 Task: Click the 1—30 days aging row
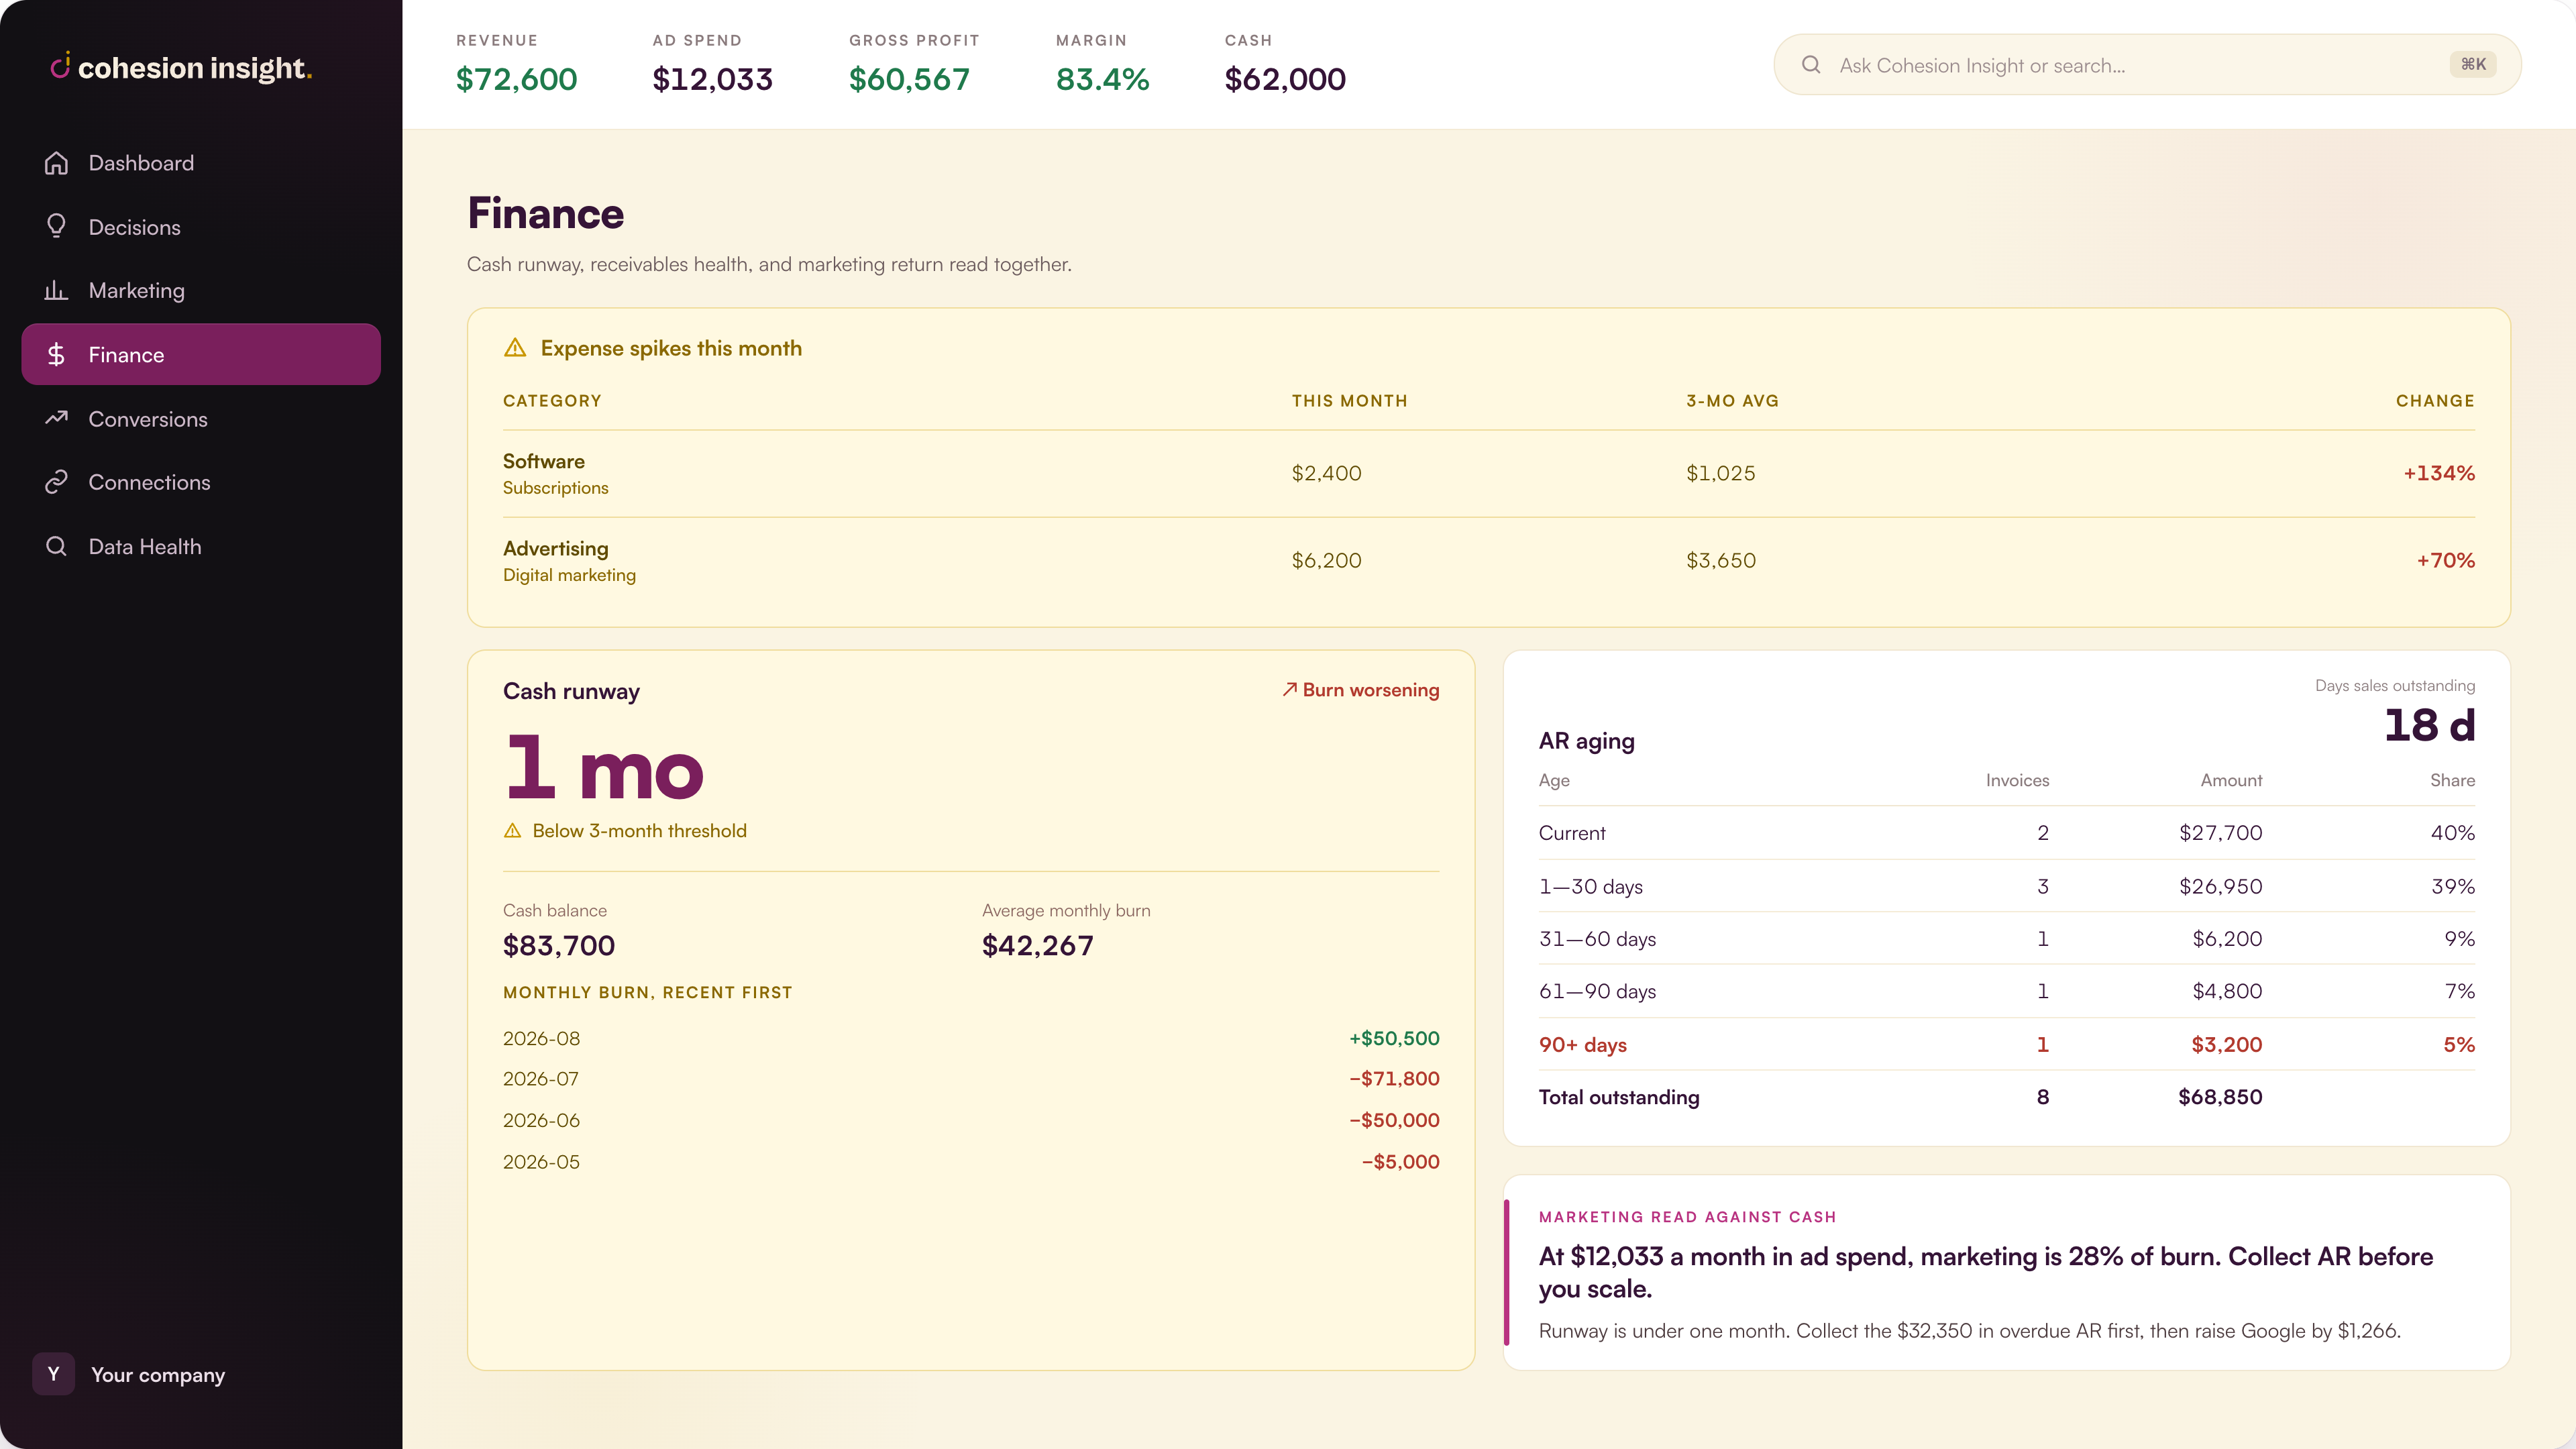pos(2006,886)
